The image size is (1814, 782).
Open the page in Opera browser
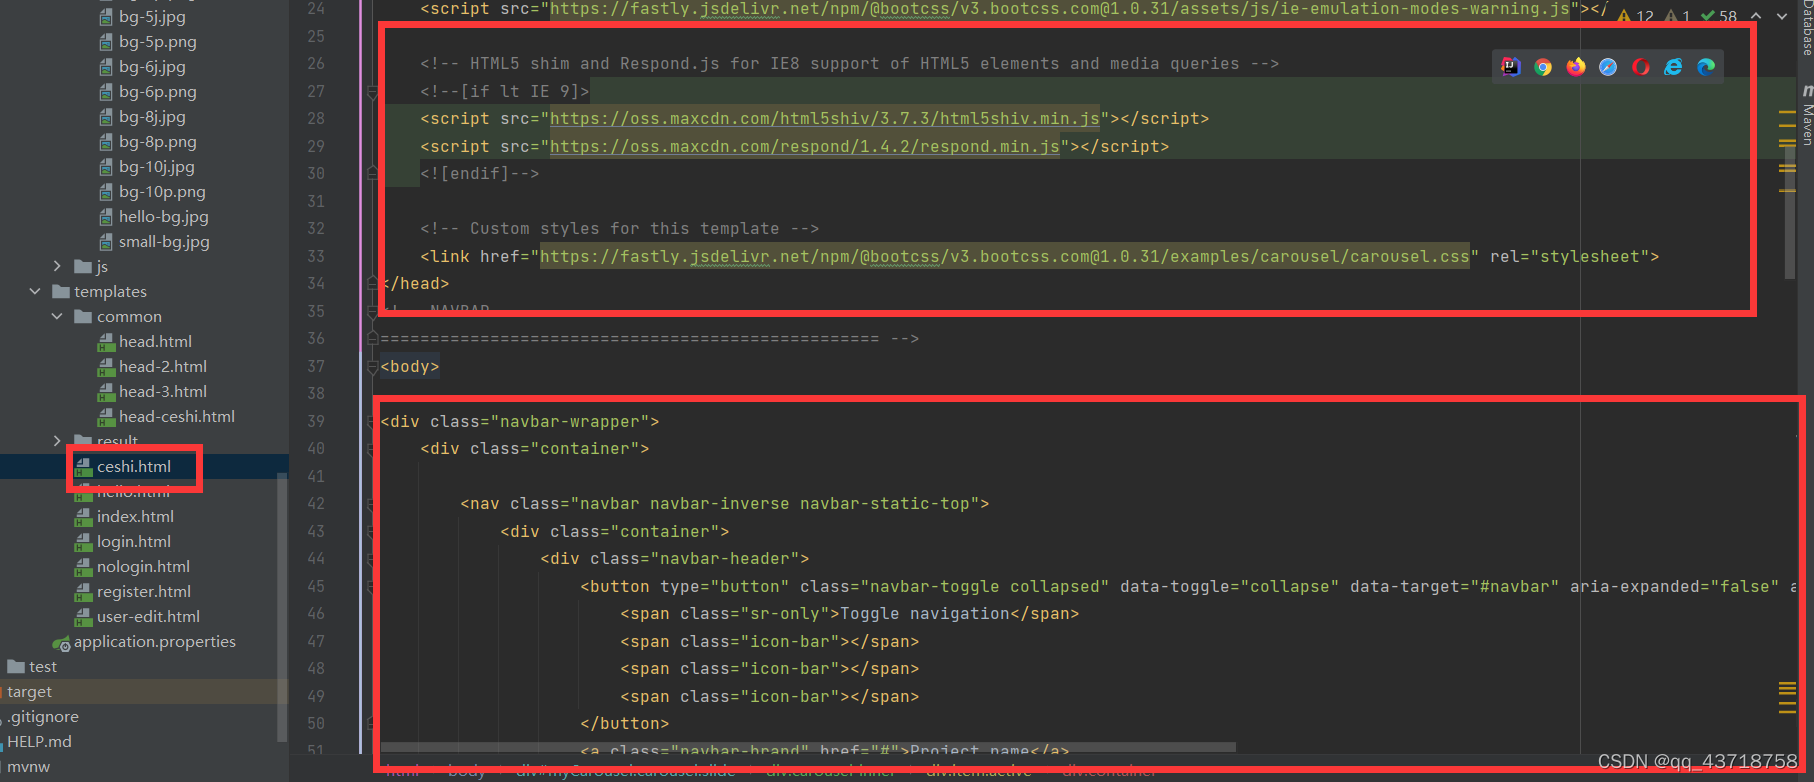pos(1641,67)
